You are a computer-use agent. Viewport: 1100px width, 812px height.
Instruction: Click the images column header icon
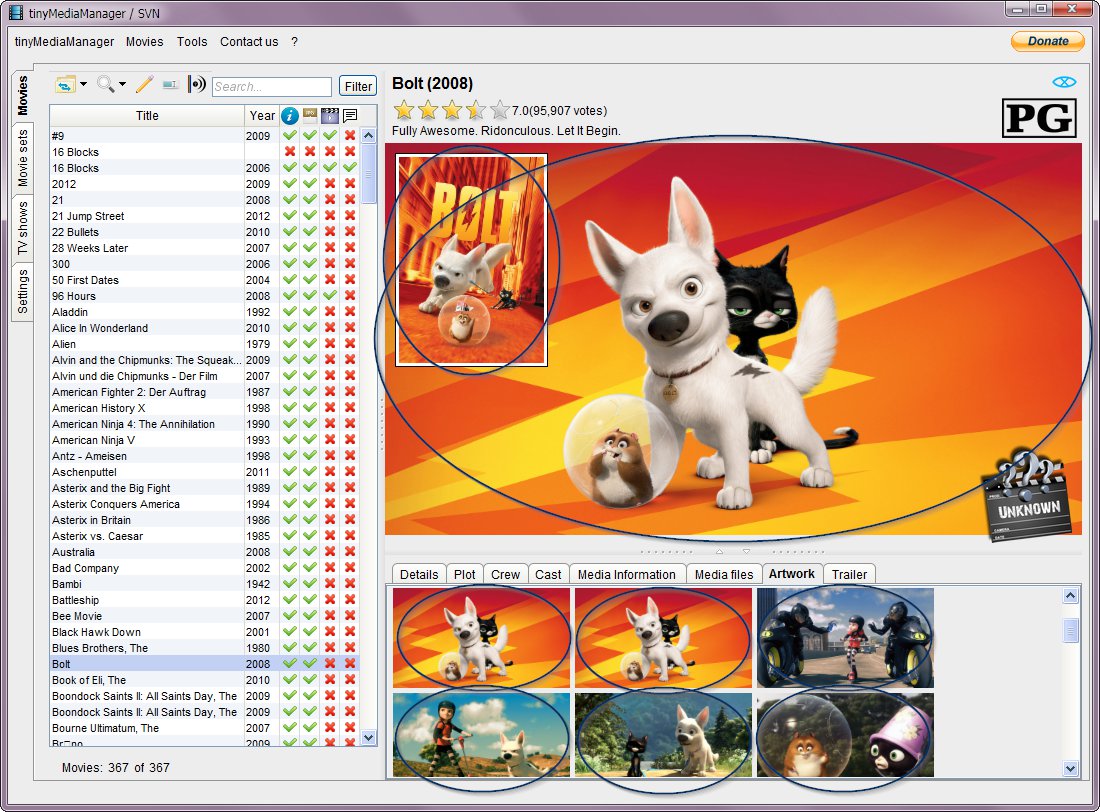[309, 116]
